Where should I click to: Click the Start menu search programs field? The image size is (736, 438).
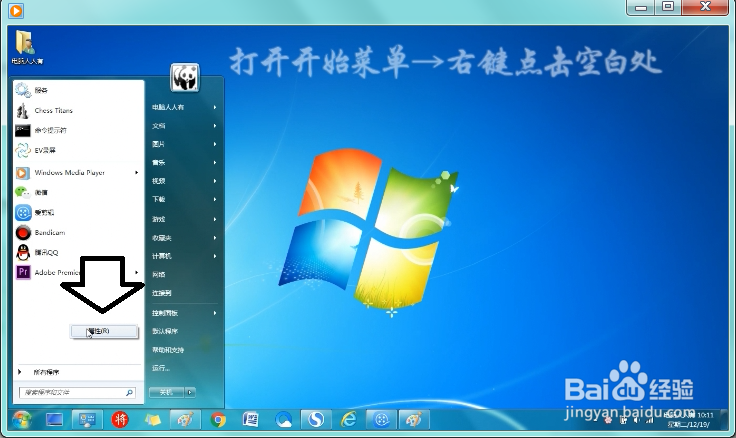[x=77, y=392]
